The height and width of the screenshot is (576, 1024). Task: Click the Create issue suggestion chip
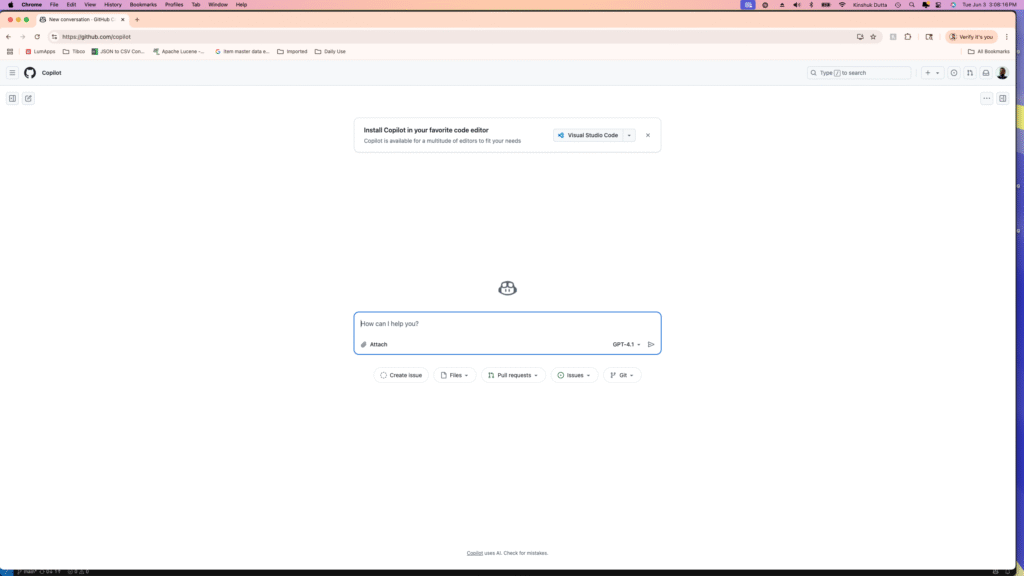pyautogui.click(x=401, y=376)
